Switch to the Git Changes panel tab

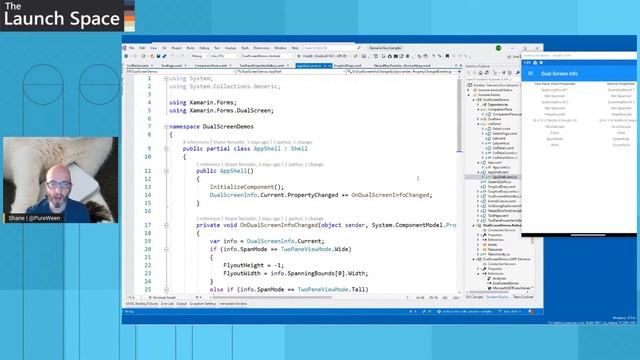click(x=475, y=297)
